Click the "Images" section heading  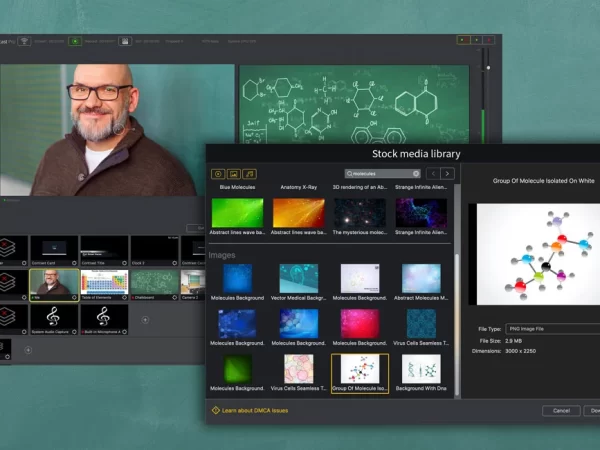click(222, 255)
